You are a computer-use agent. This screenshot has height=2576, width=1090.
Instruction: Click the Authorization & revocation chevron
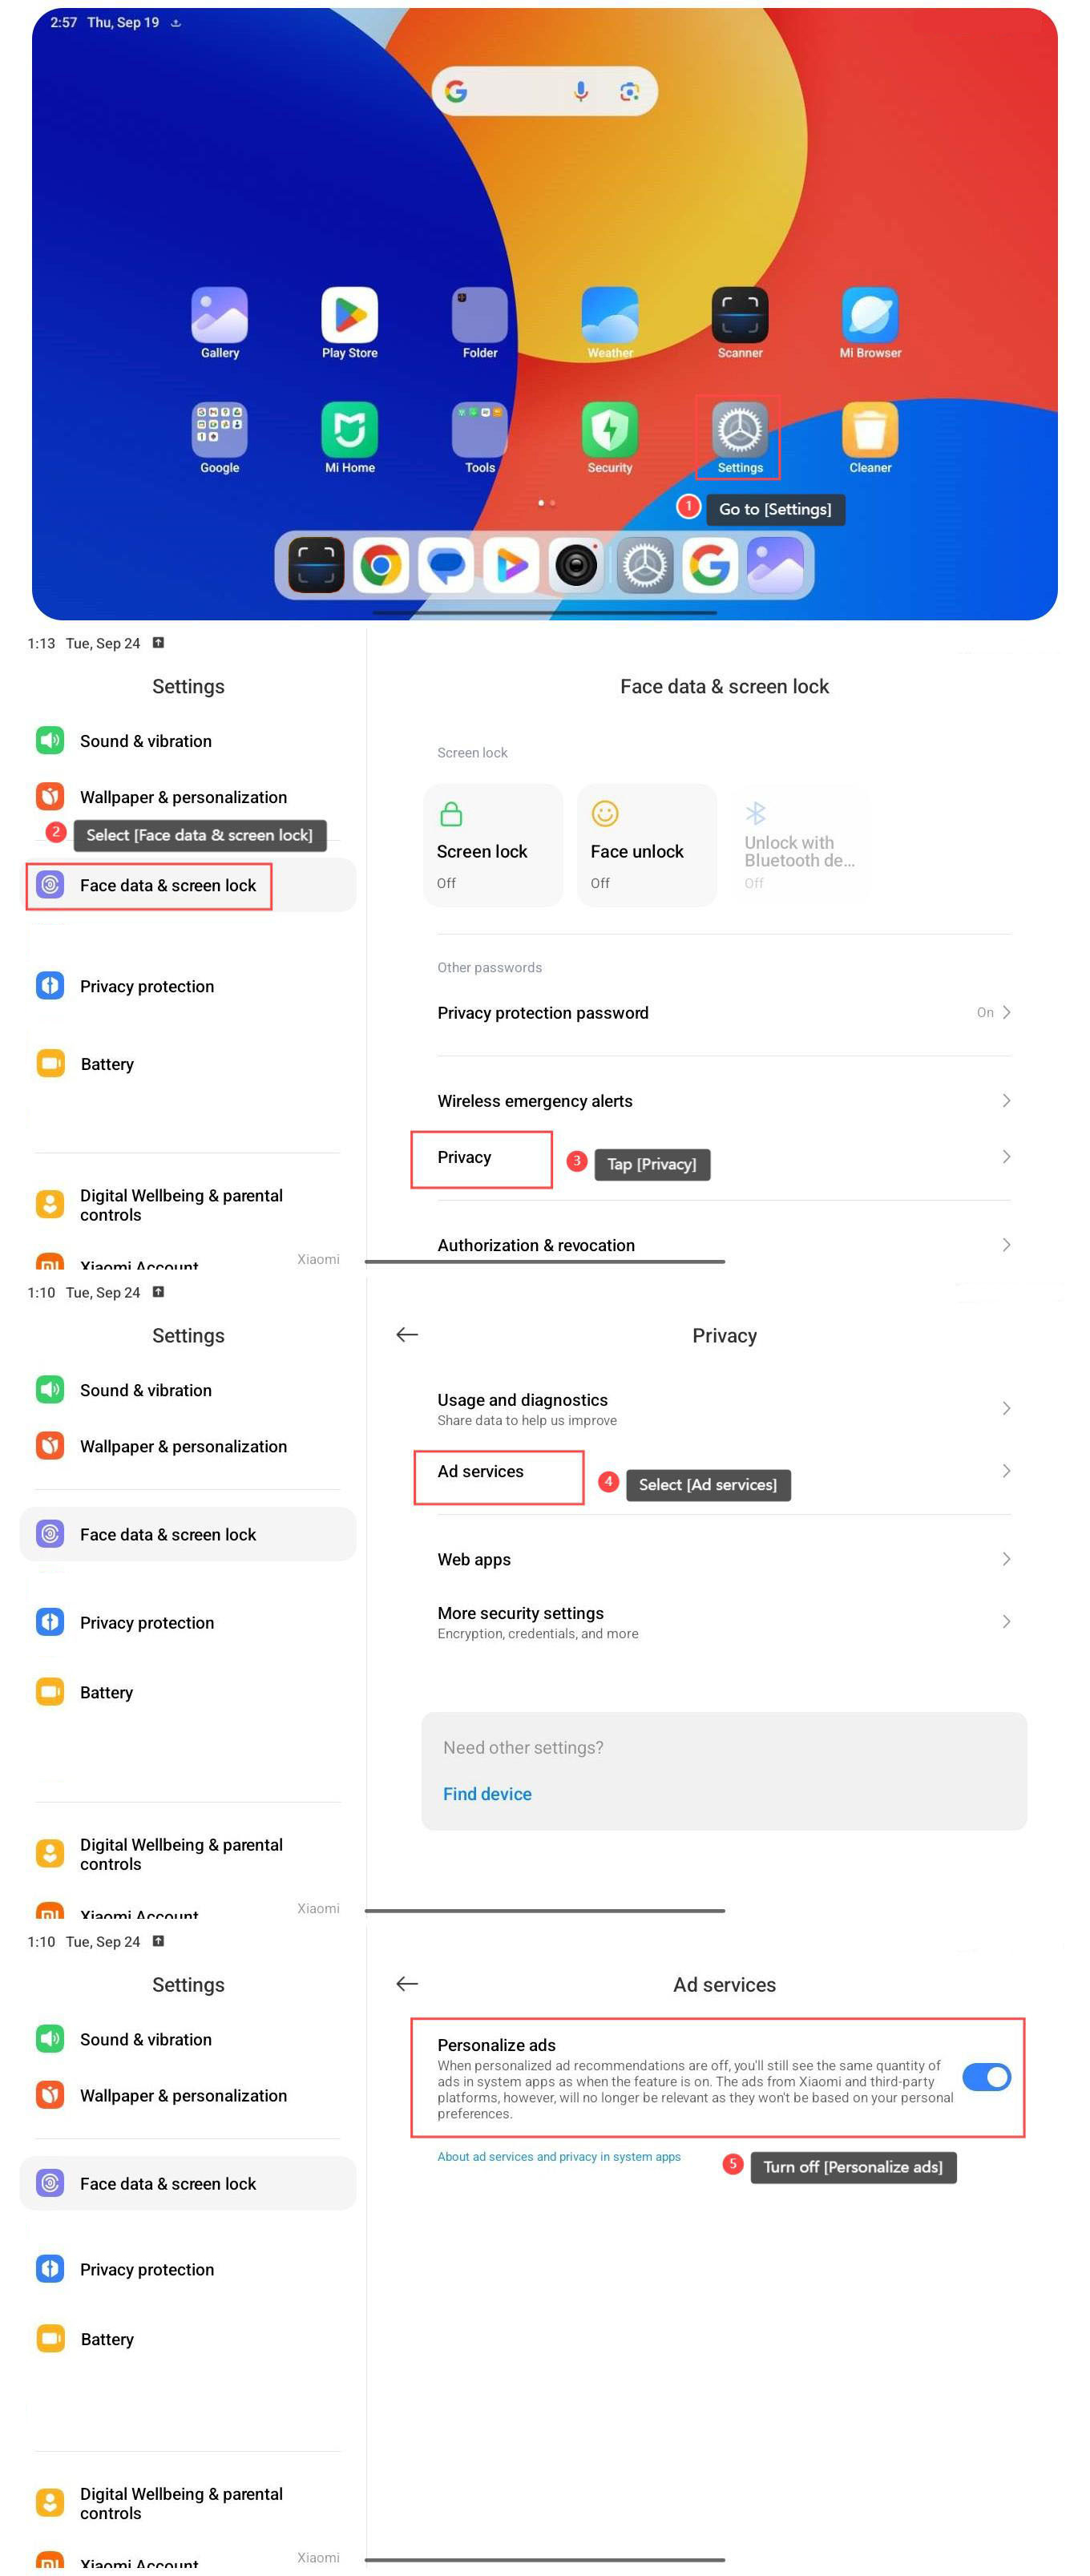click(1005, 1245)
